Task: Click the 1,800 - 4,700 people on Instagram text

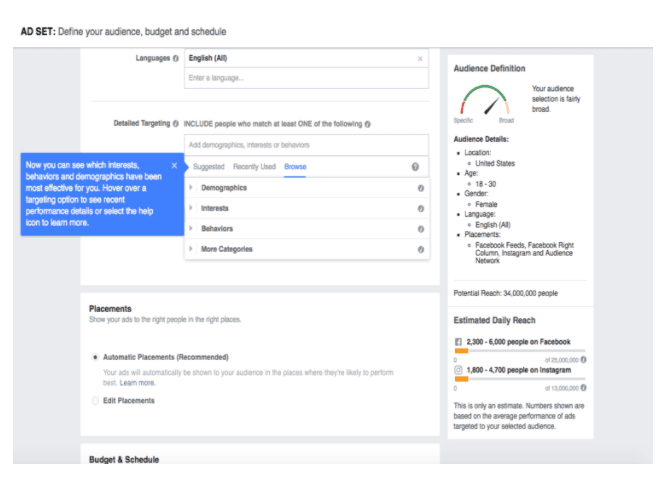Action: 519,370
